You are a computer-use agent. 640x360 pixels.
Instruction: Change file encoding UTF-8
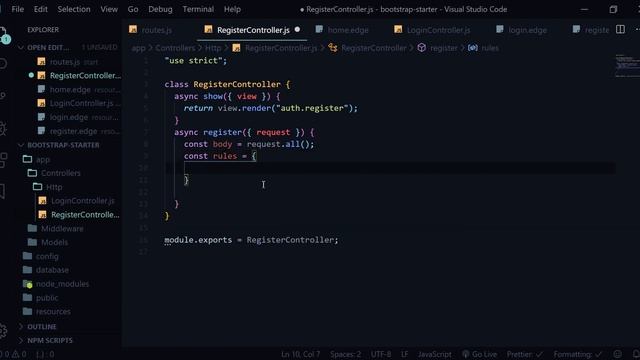381,354
